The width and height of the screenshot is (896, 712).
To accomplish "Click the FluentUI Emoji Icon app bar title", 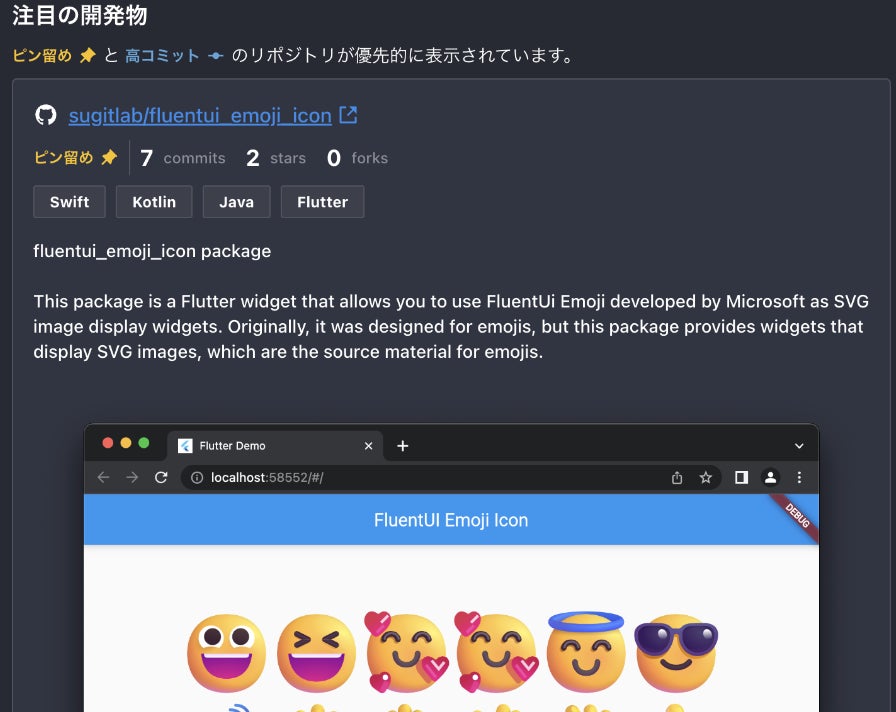I will point(451,520).
